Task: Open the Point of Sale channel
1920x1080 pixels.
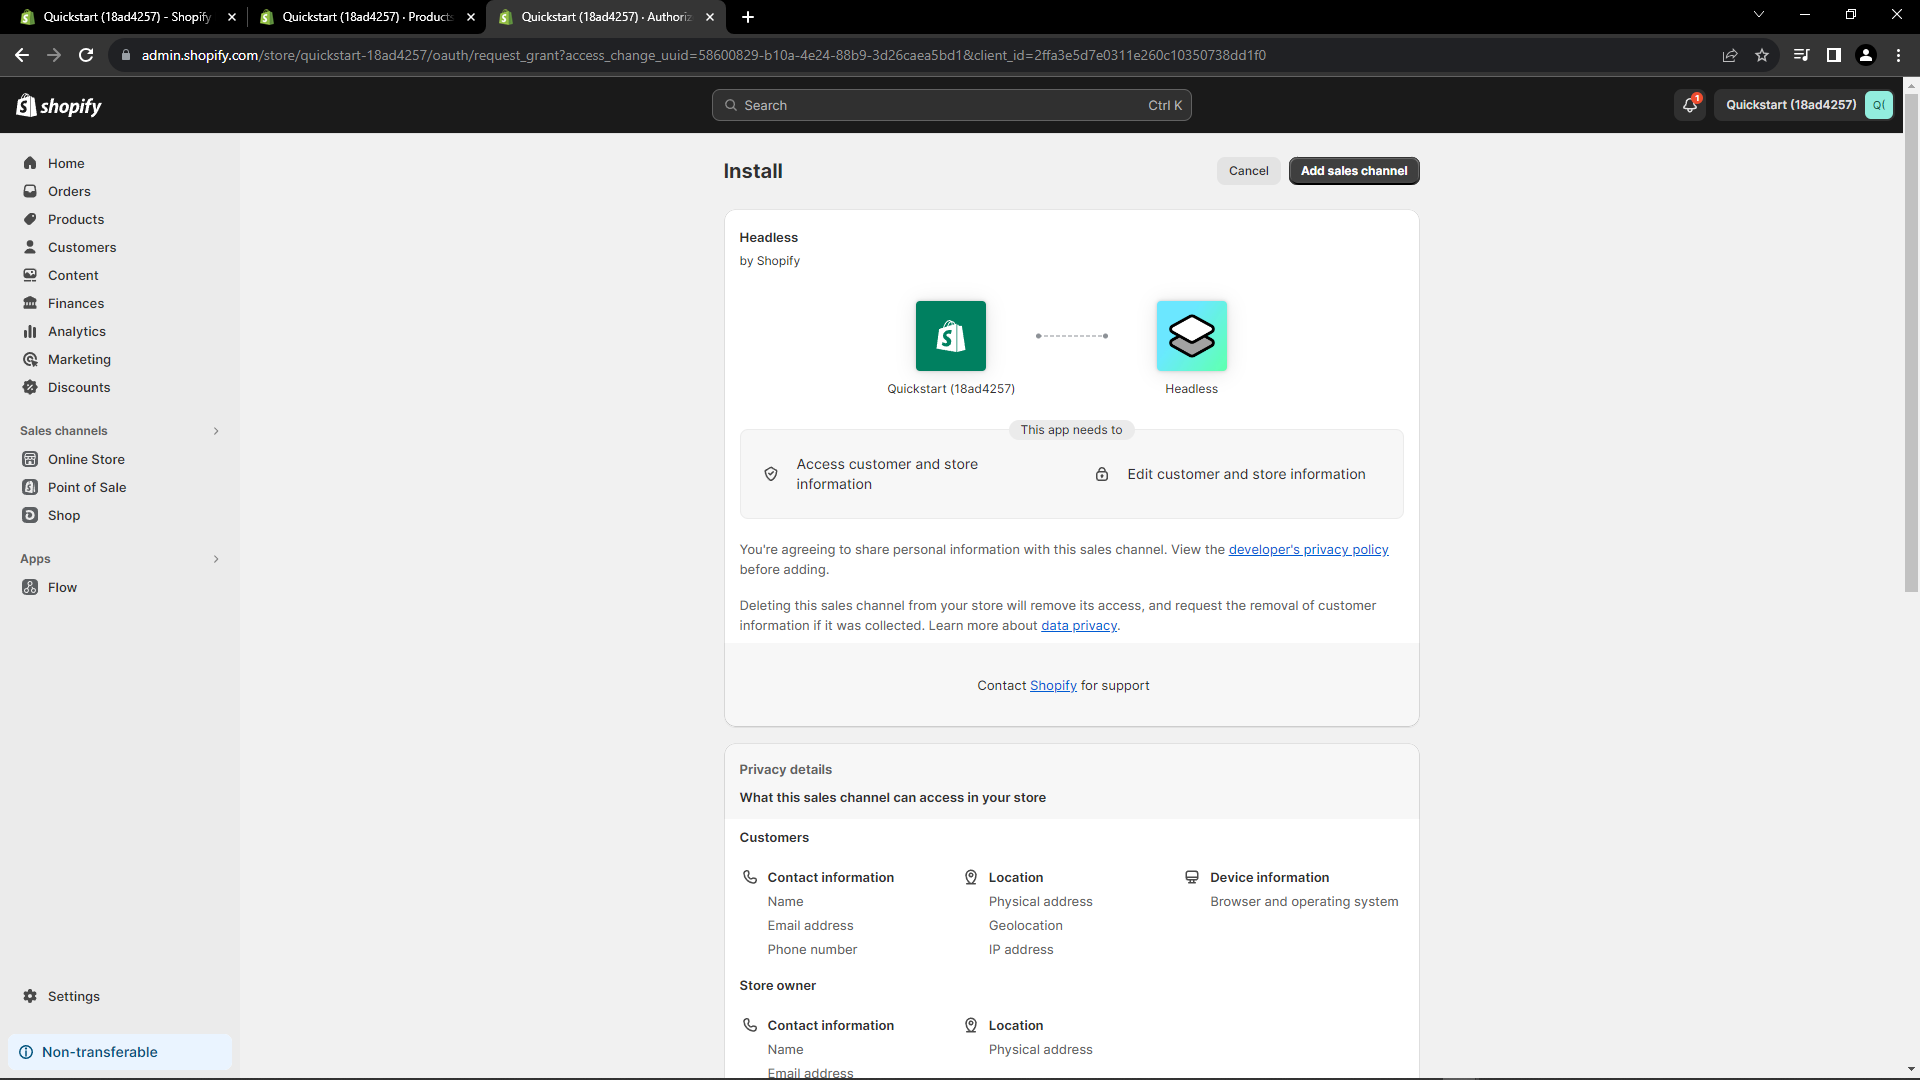Action: pyautogui.click(x=86, y=487)
